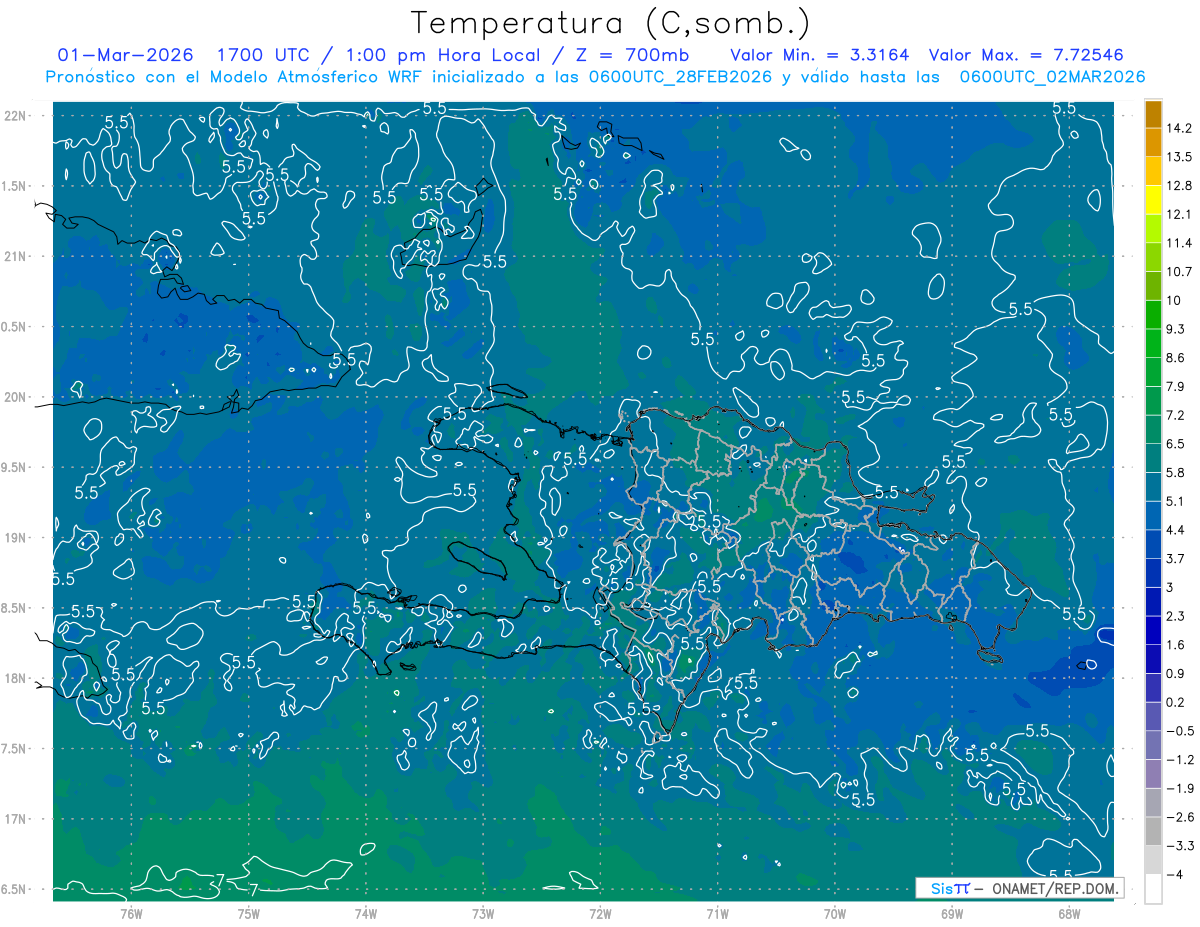Click the purple swatch between -1.2 and -1.9
This screenshot has height=927, width=1200.
pos(1153,773)
